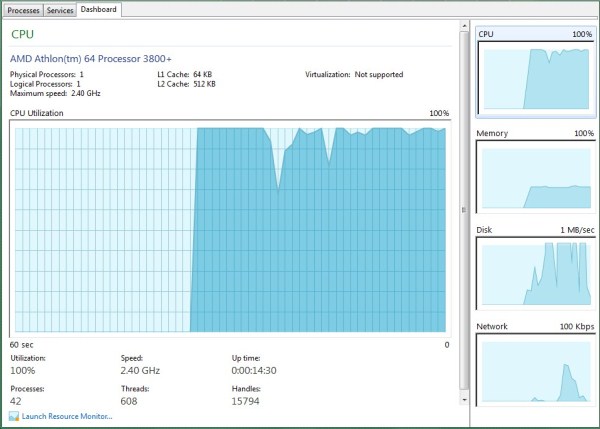Click the Handles count 15794

tap(245, 401)
